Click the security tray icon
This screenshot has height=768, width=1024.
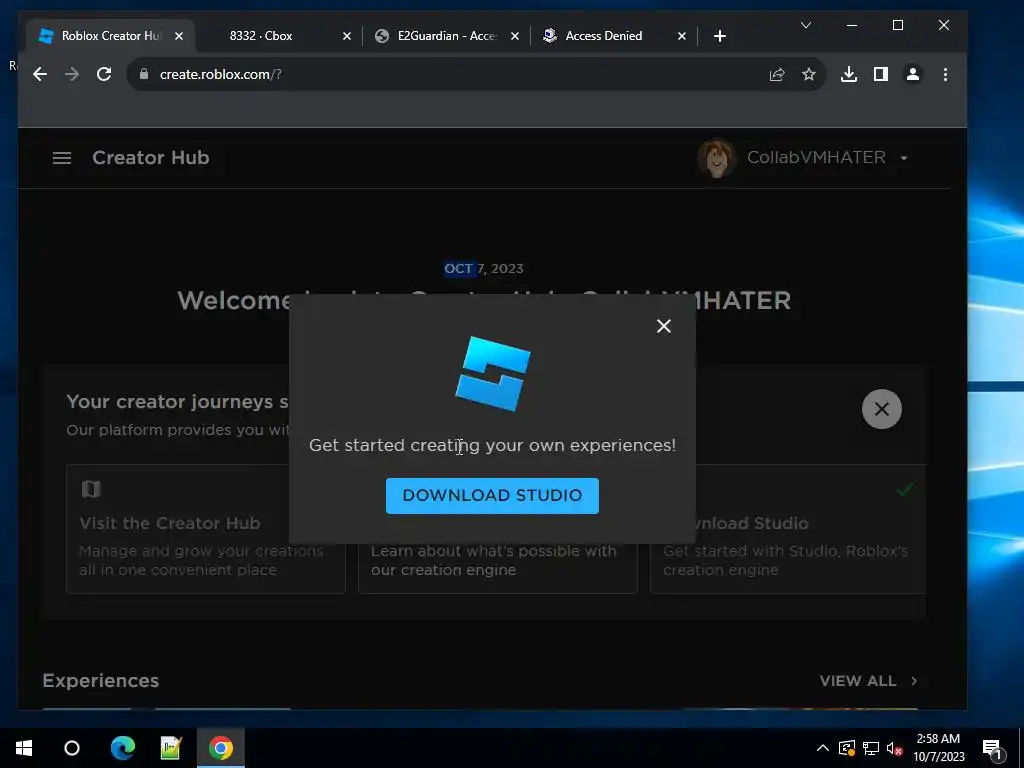pyautogui.click(x=847, y=748)
